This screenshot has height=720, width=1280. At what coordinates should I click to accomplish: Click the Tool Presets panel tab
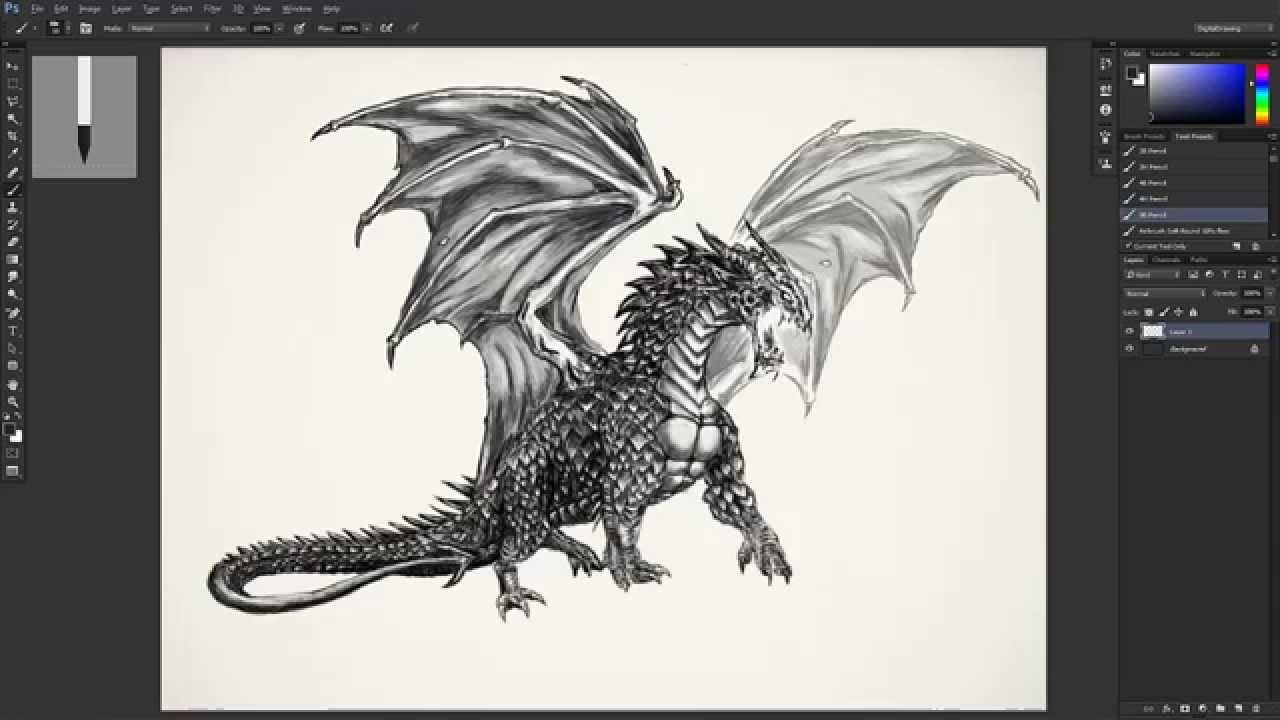coord(1193,136)
